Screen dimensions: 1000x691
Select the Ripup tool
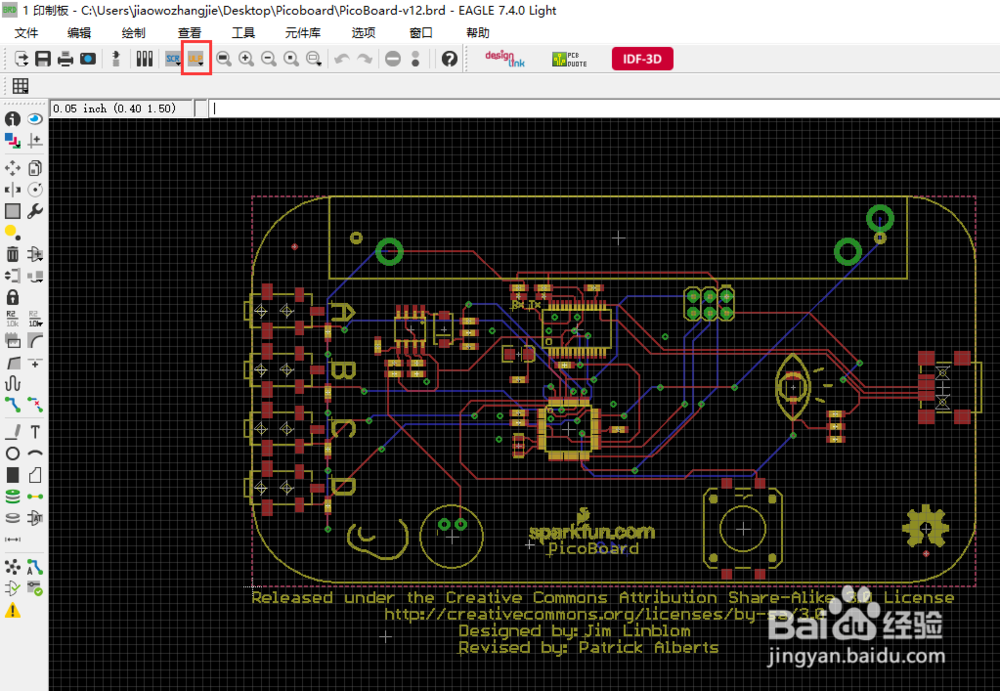pyautogui.click(x=33, y=406)
